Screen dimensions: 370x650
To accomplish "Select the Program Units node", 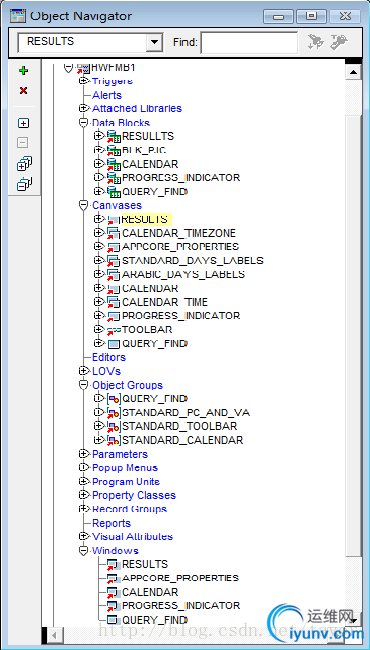I will [x=126, y=482].
